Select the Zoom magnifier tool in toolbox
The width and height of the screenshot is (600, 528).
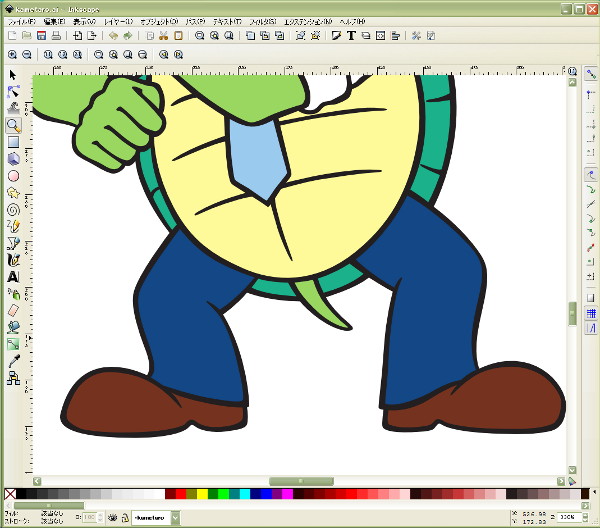13,125
